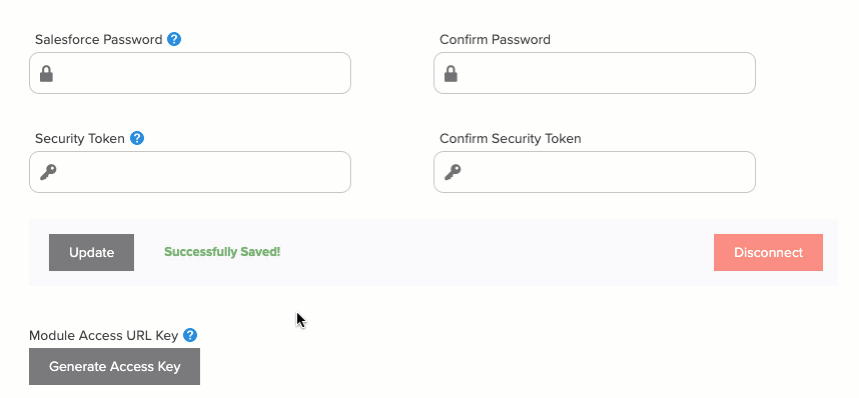This screenshot has height=398, width=859.
Task: Click the lock icon in Salesforce Password field
Action: pyautogui.click(x=47, y=73)
